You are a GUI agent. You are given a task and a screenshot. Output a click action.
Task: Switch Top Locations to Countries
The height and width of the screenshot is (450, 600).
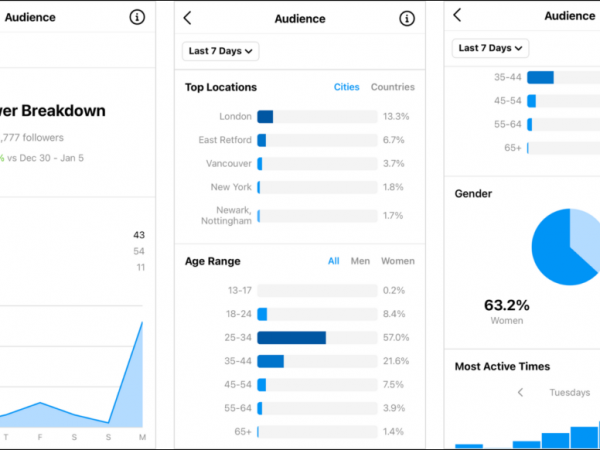tap(392, 87)
